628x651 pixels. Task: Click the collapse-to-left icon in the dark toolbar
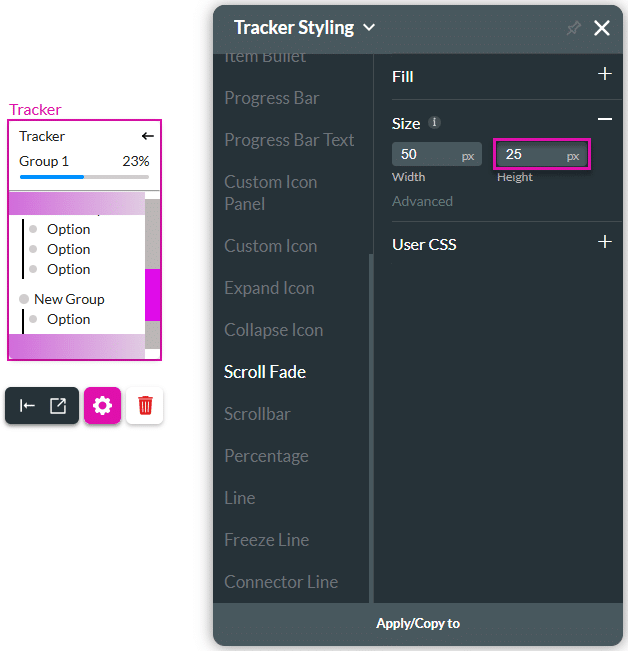[28, 405]
